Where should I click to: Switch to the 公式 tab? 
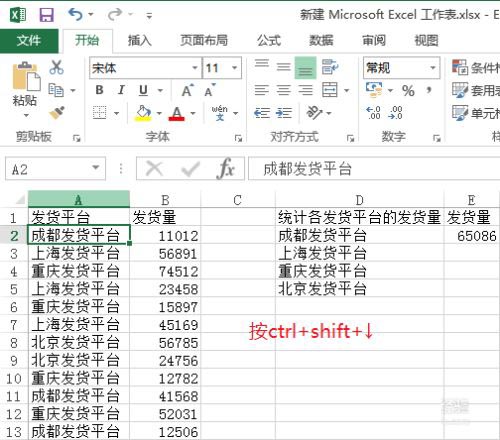(269, 40)
